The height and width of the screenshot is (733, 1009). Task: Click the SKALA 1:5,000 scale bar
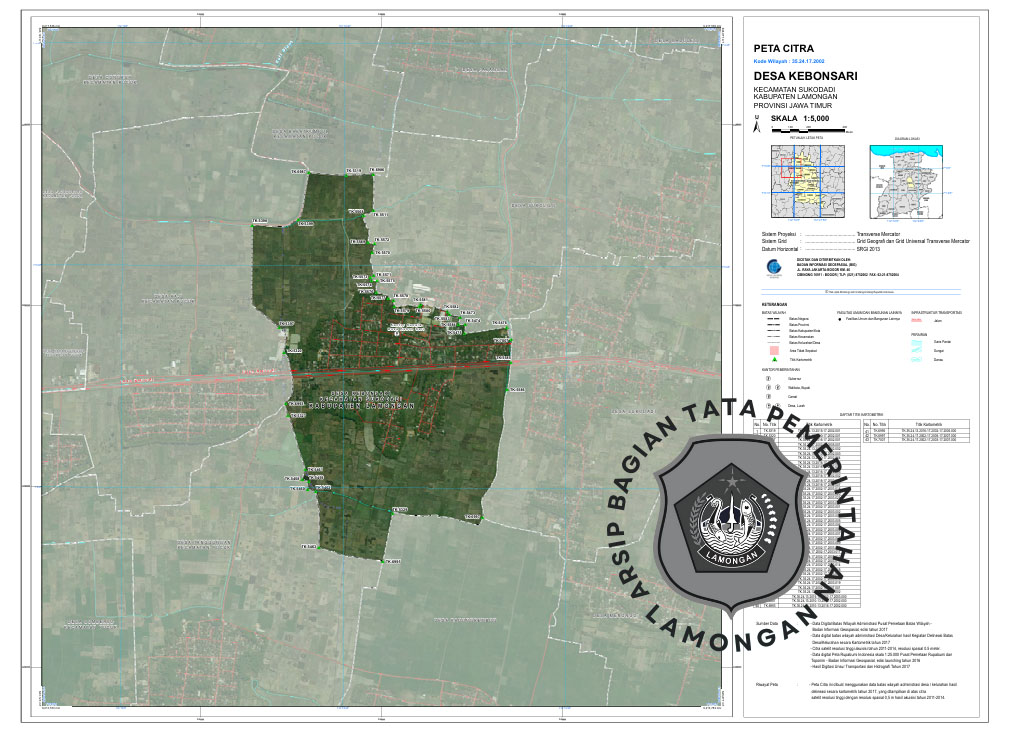coord(808,130)
